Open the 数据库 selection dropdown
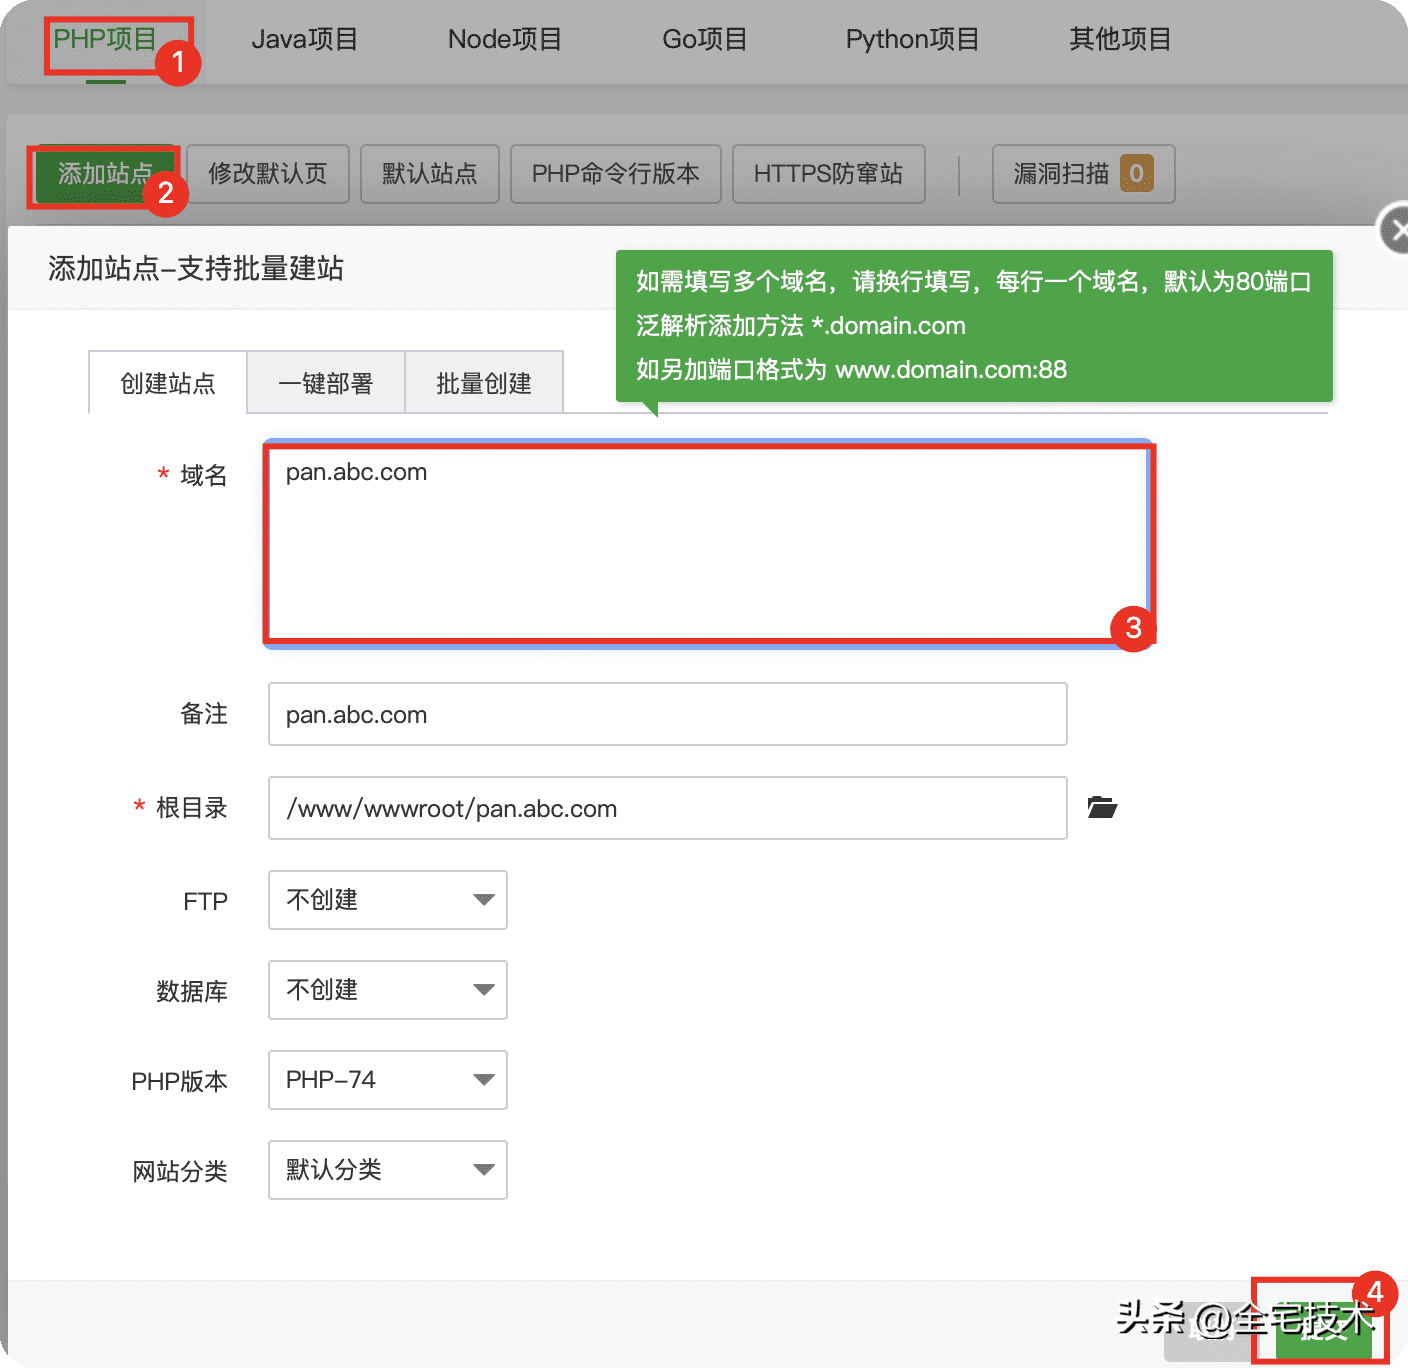 [x=387, y=990]
